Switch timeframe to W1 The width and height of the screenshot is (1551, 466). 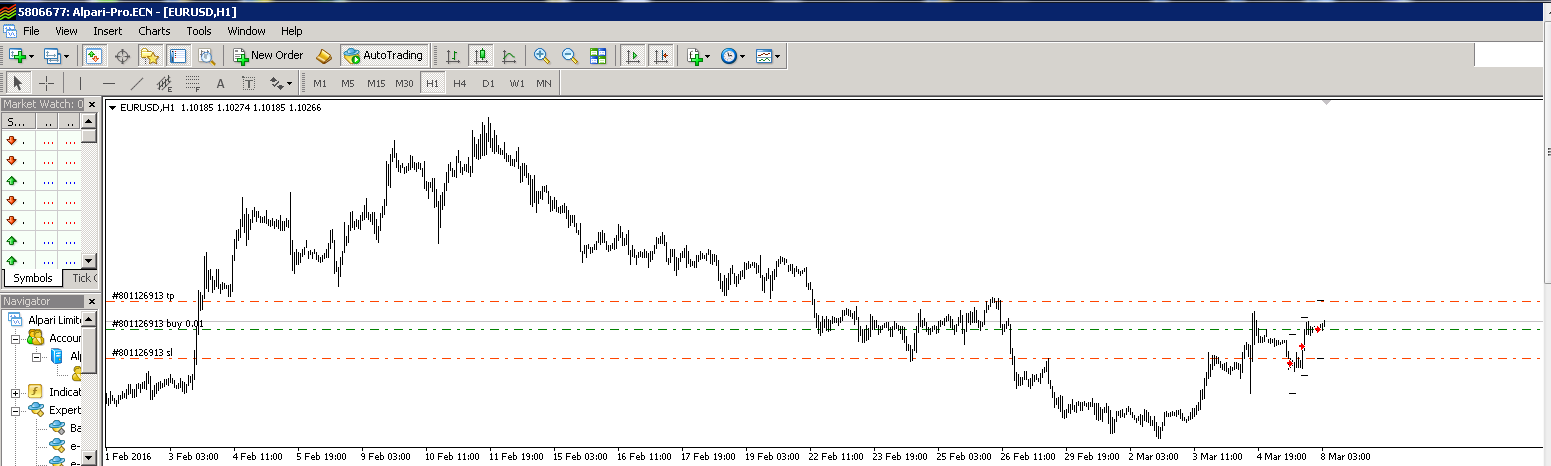click(516, 83)
